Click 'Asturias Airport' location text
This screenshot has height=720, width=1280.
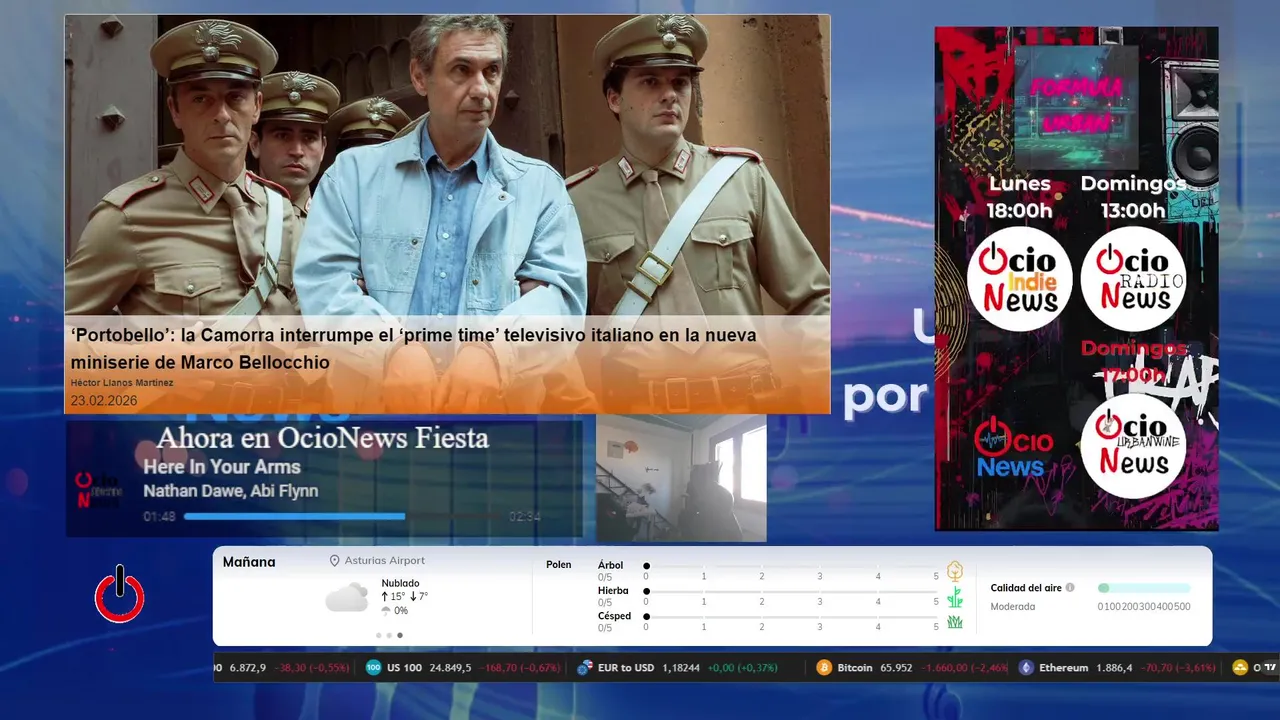click(x=384, y=561)
